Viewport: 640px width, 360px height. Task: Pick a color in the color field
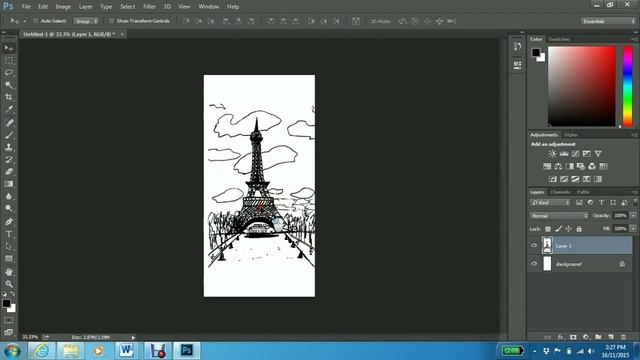(x=582, y=86)
